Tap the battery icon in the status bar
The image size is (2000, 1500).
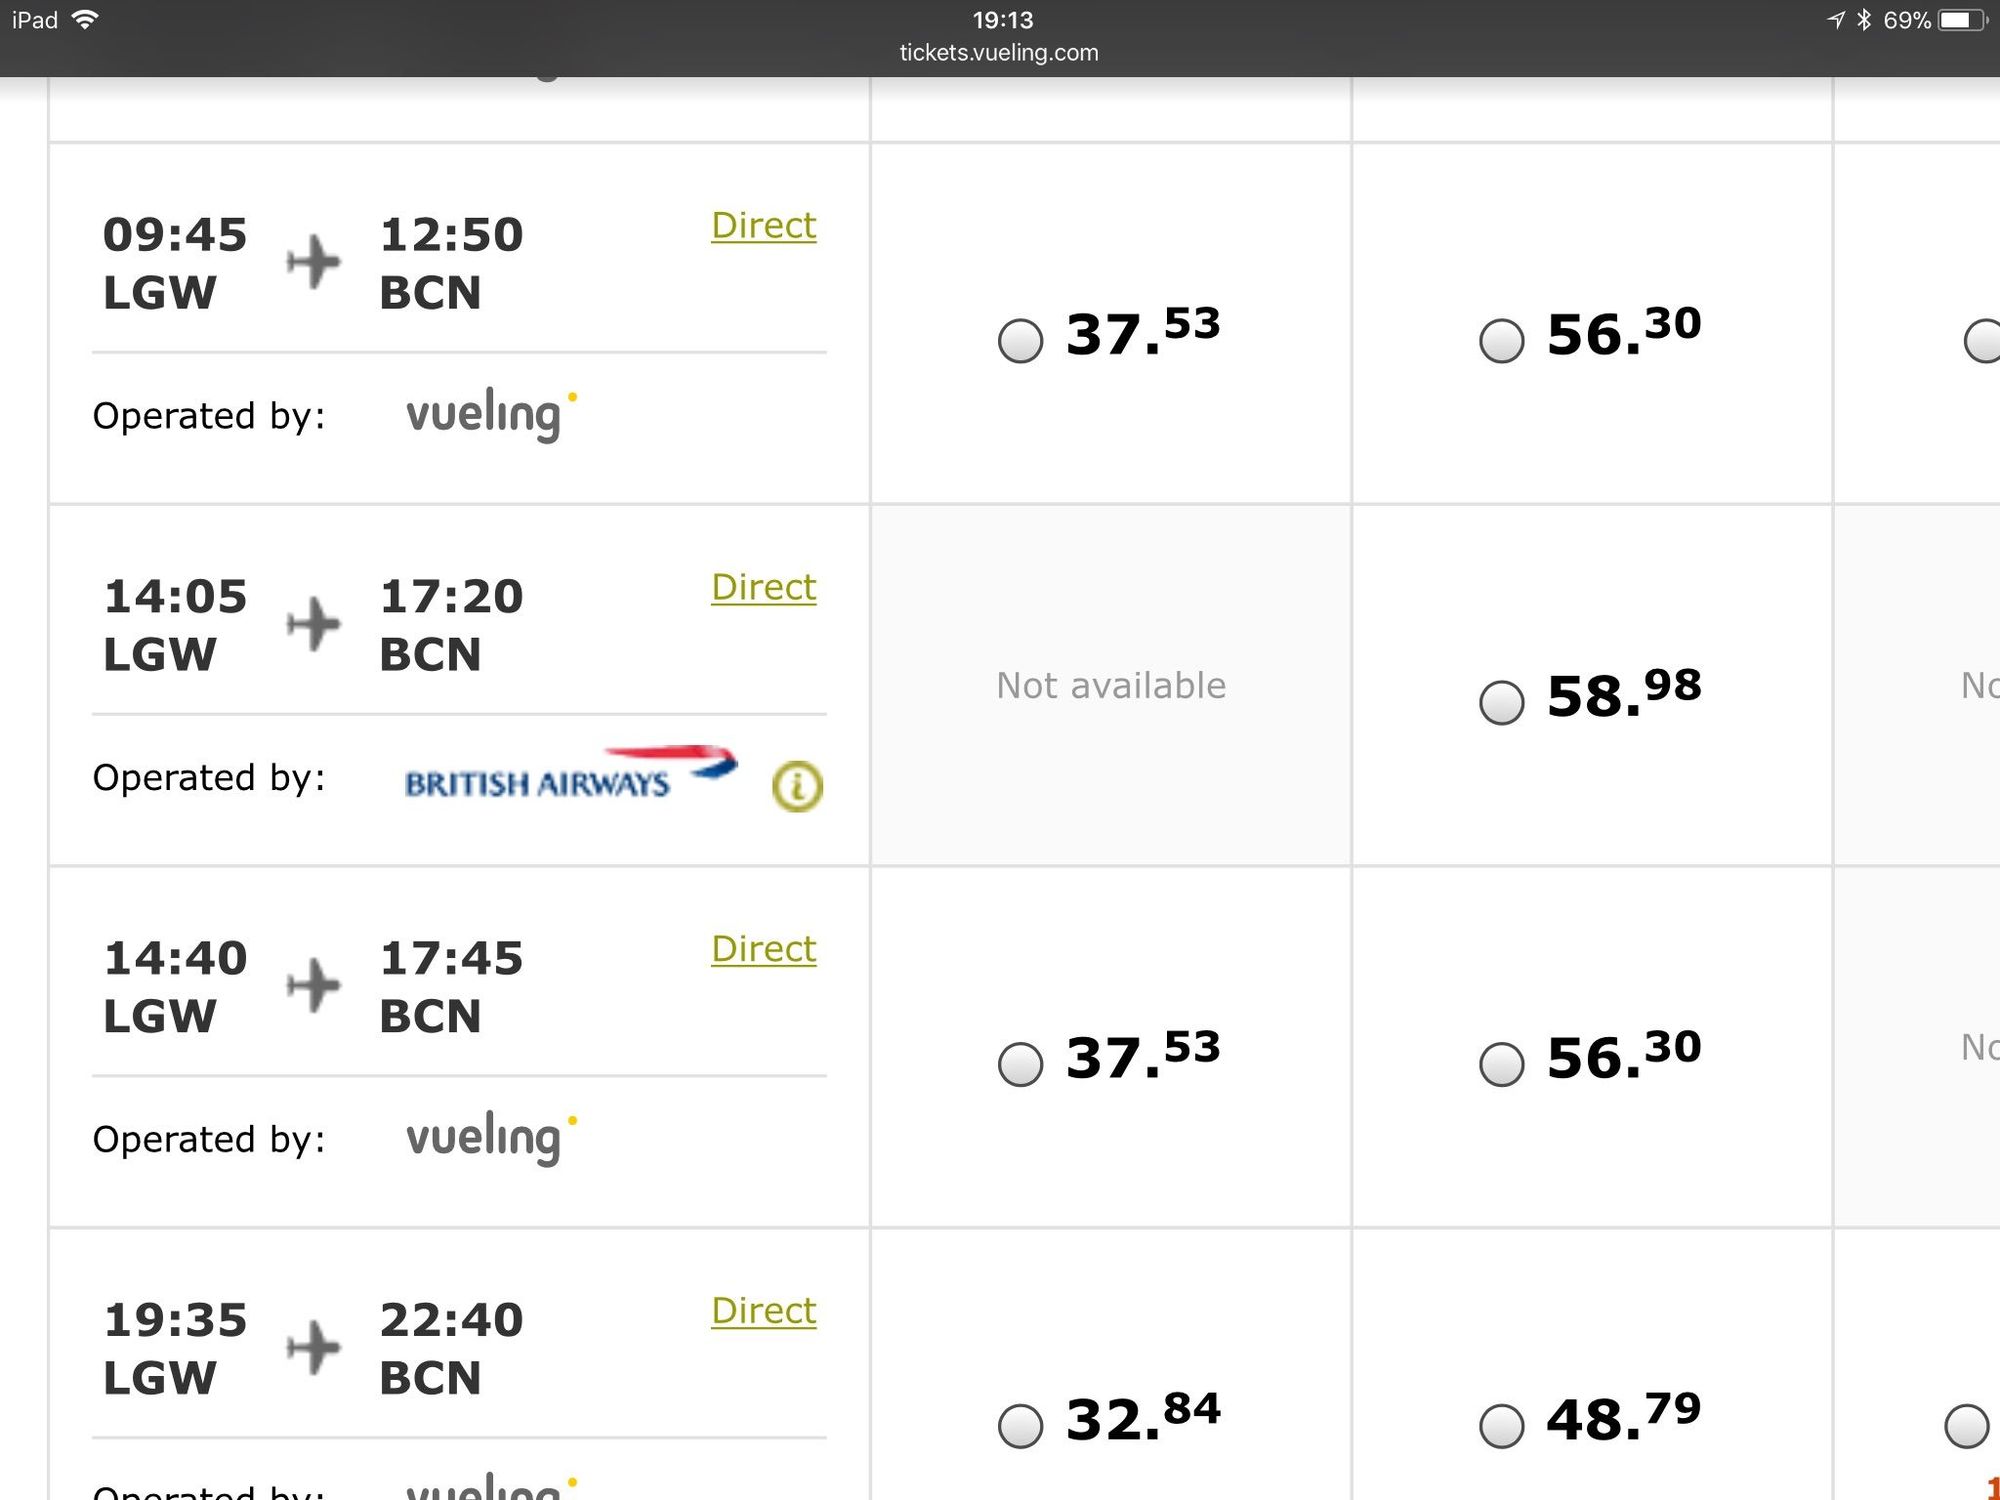(x=1961, y=20)
